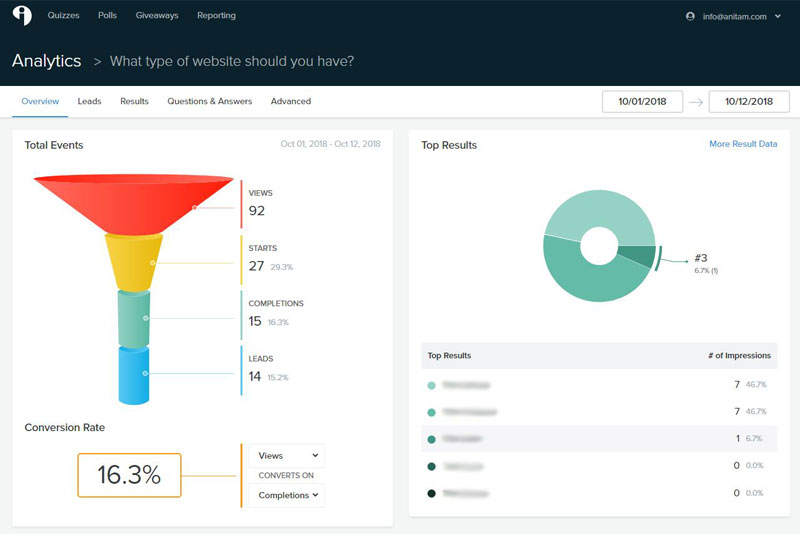Click the second result's teal dot

coord(431,412)
